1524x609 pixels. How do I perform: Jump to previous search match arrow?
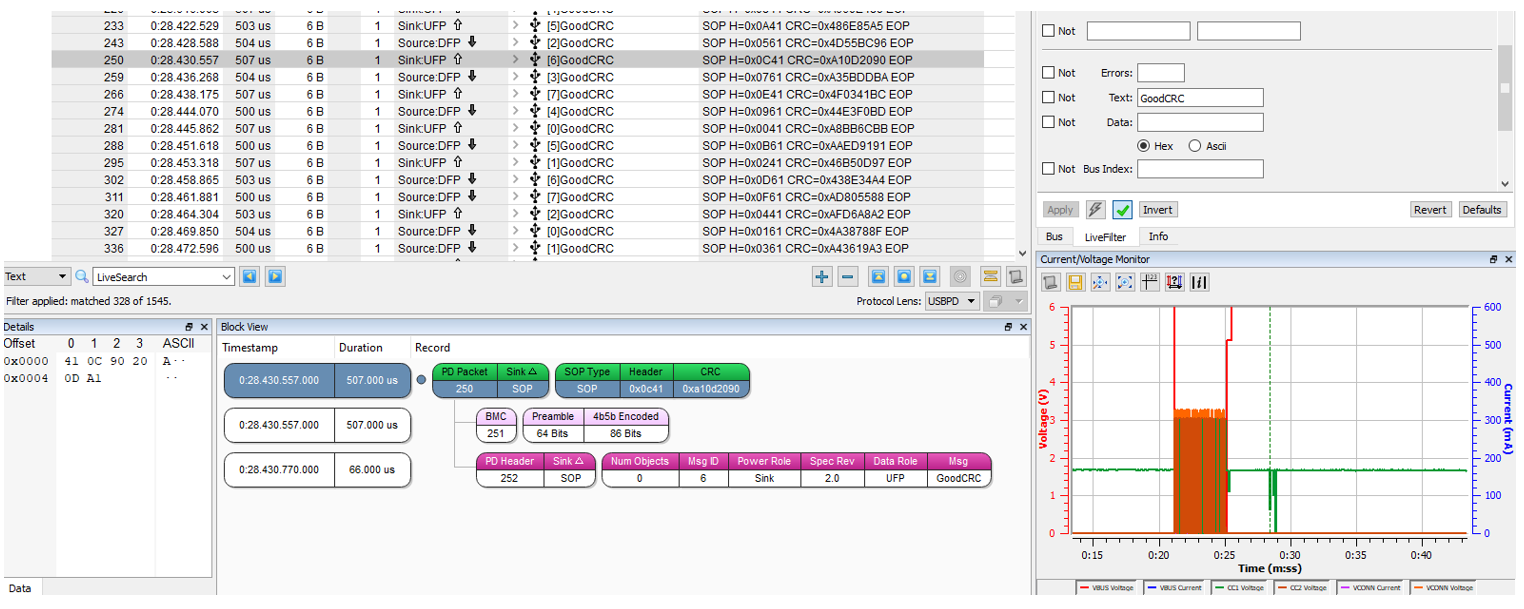tap(250, 277)
